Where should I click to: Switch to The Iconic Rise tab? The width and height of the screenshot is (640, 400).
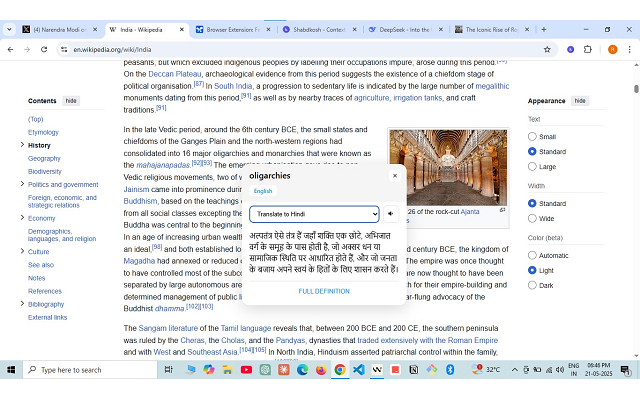[x=491, y=29]
